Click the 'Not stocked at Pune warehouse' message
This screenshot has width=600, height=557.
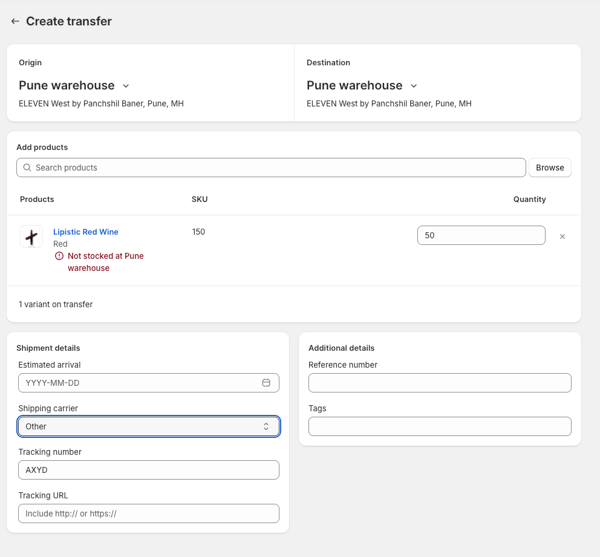tap(105, 262)
